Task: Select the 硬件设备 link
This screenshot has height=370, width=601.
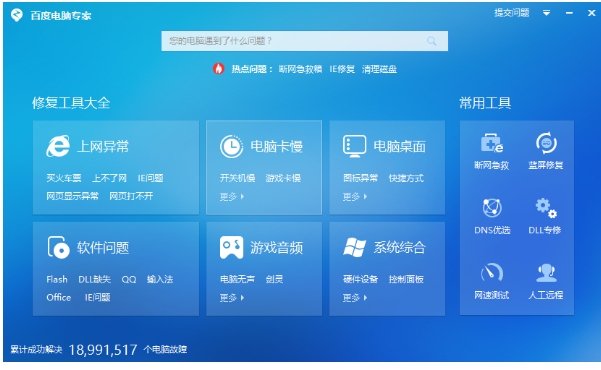Action: pos(360,279)
